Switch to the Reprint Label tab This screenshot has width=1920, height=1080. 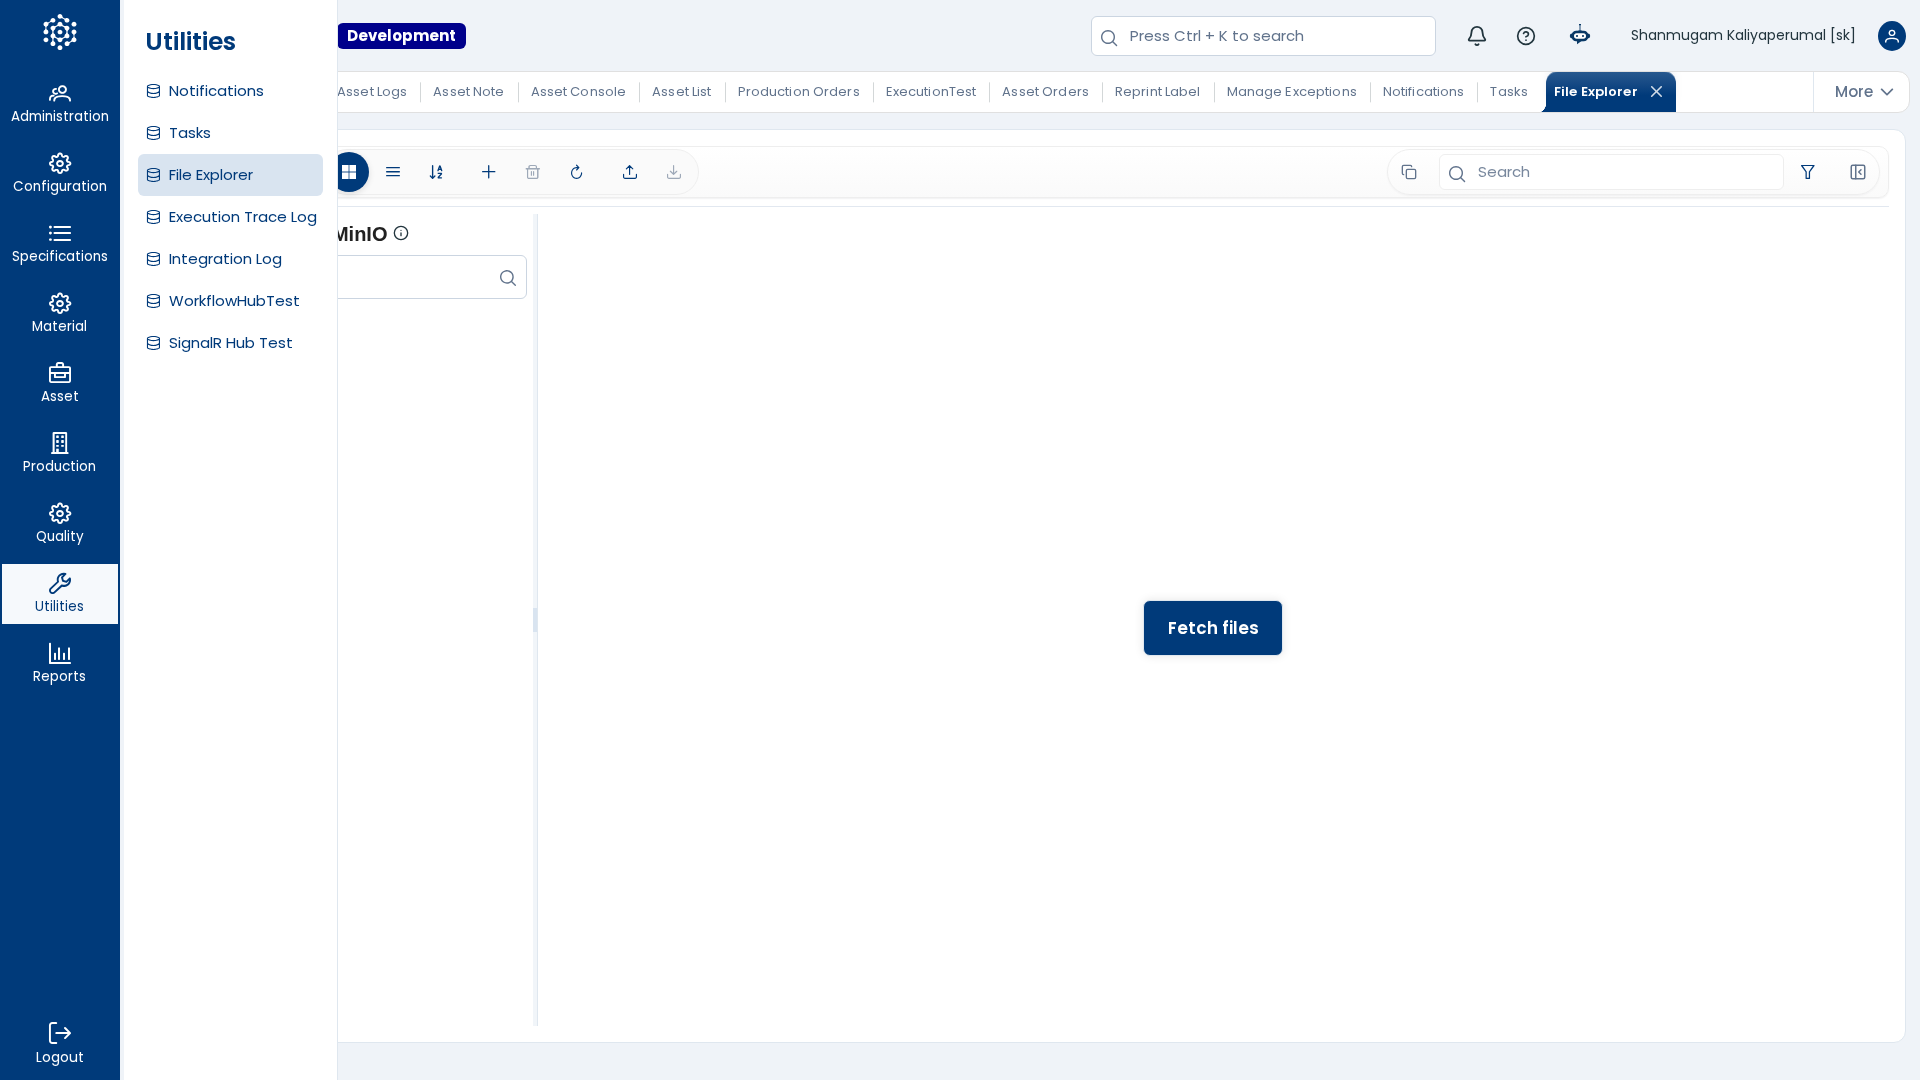coord(1157,92)
